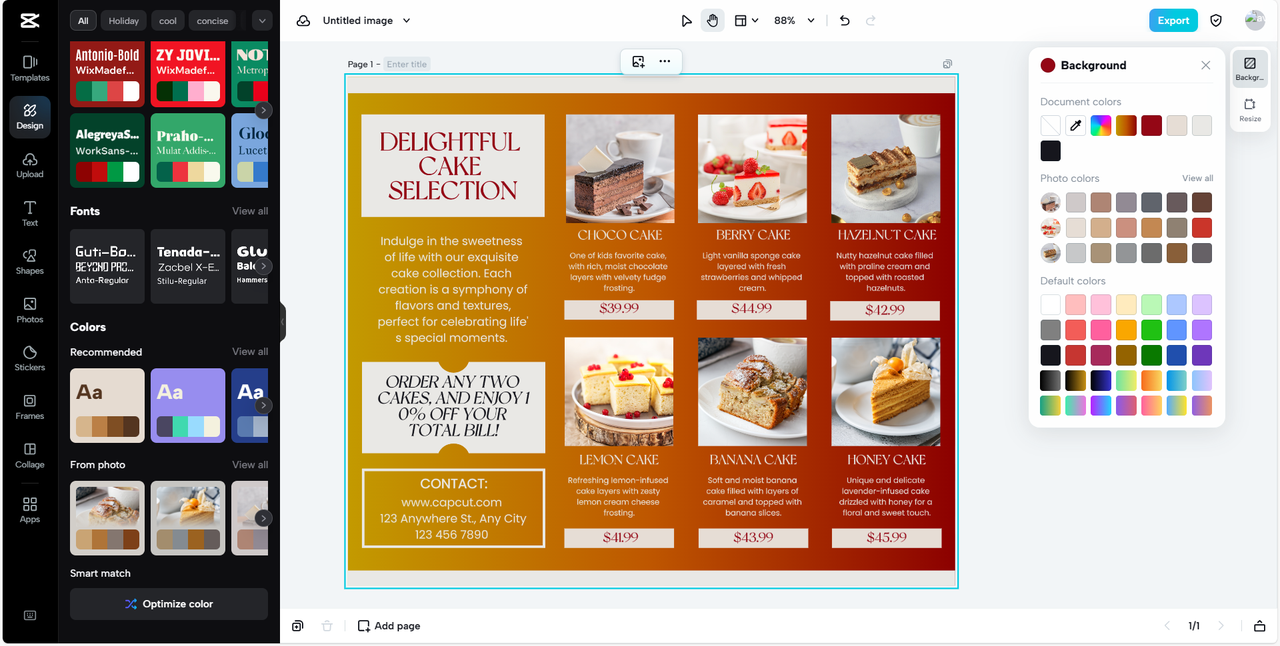Screen dimensions: 1280x646
Task: Expand the style filter tags dropdown
Action: [261, 20]
